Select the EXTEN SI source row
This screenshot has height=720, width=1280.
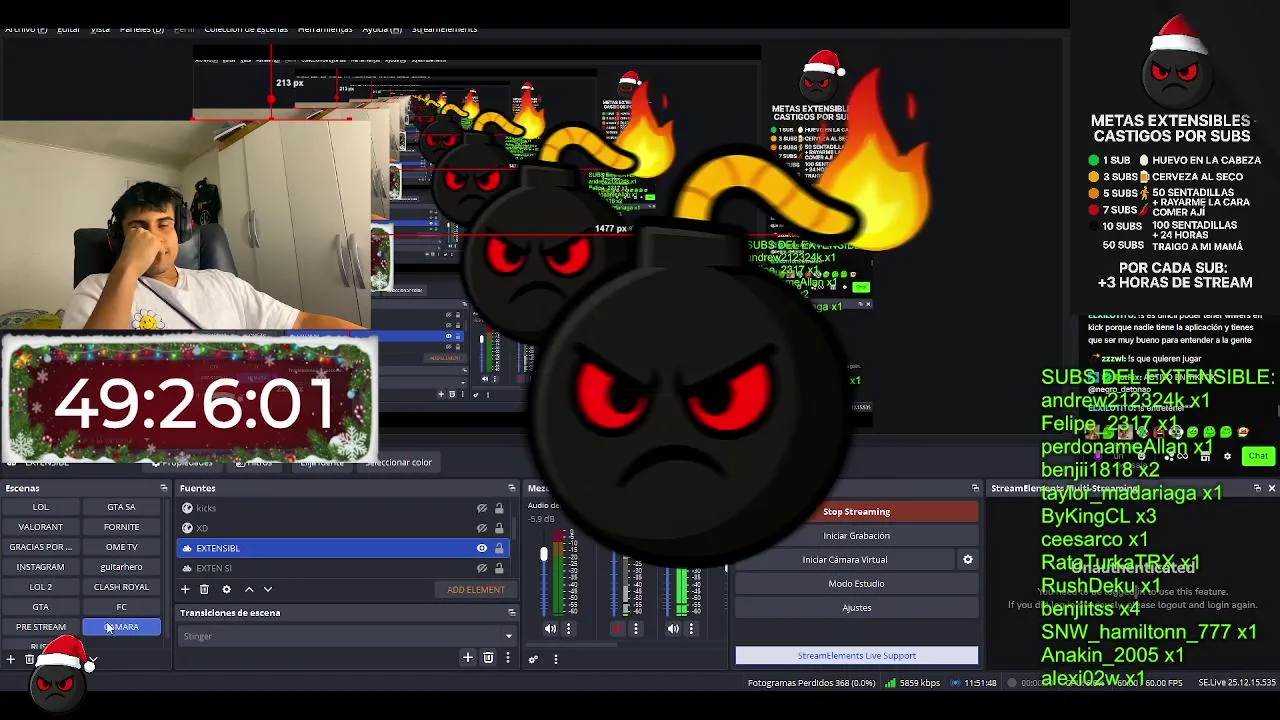point(343,568)
